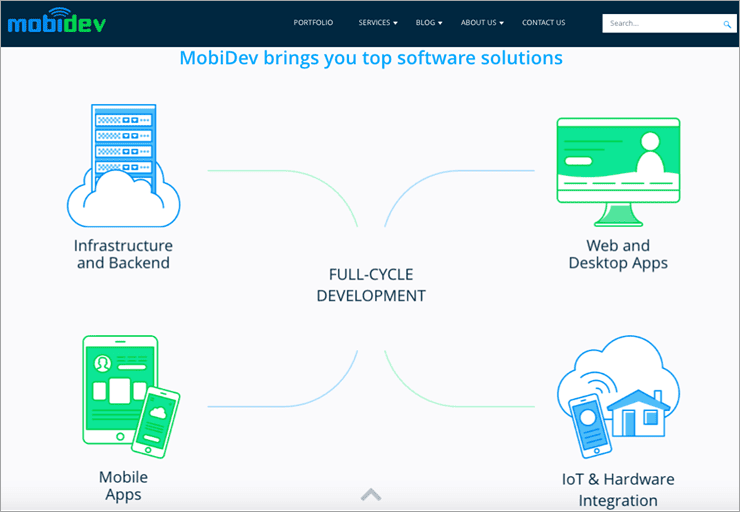Expand the Blog dropdown arrow
This screenshot has height=512, width=740.
tap(440, 23)
